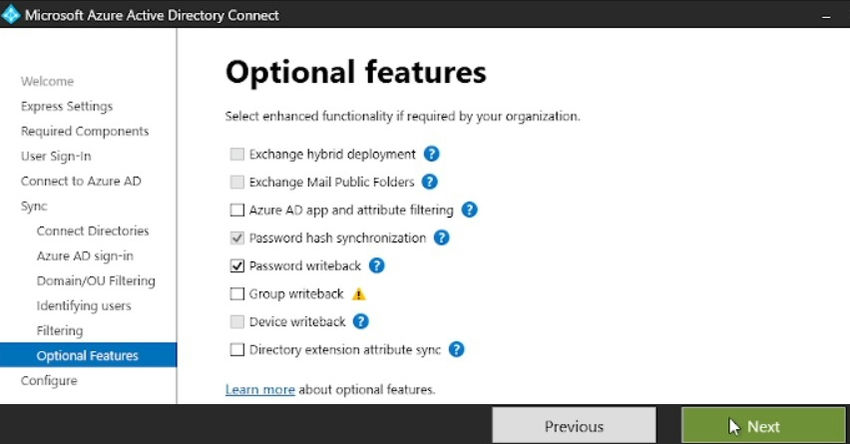The image size is (850, 444).
Task: Go to User Sign-In step
Action: click(x=56, y=156)
